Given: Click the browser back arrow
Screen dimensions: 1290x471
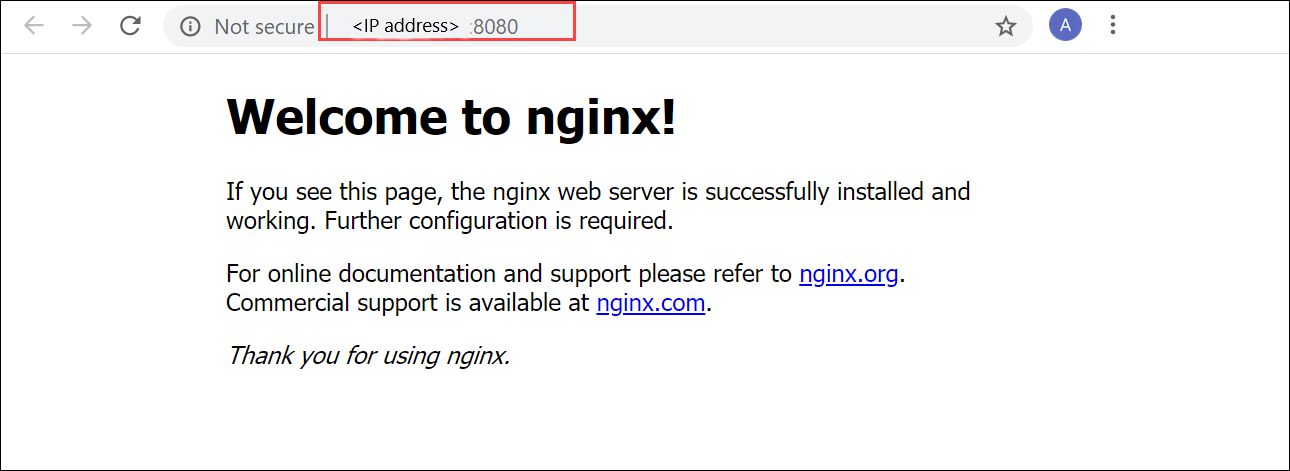Looking at the screenshot, I should coord(34,26).
